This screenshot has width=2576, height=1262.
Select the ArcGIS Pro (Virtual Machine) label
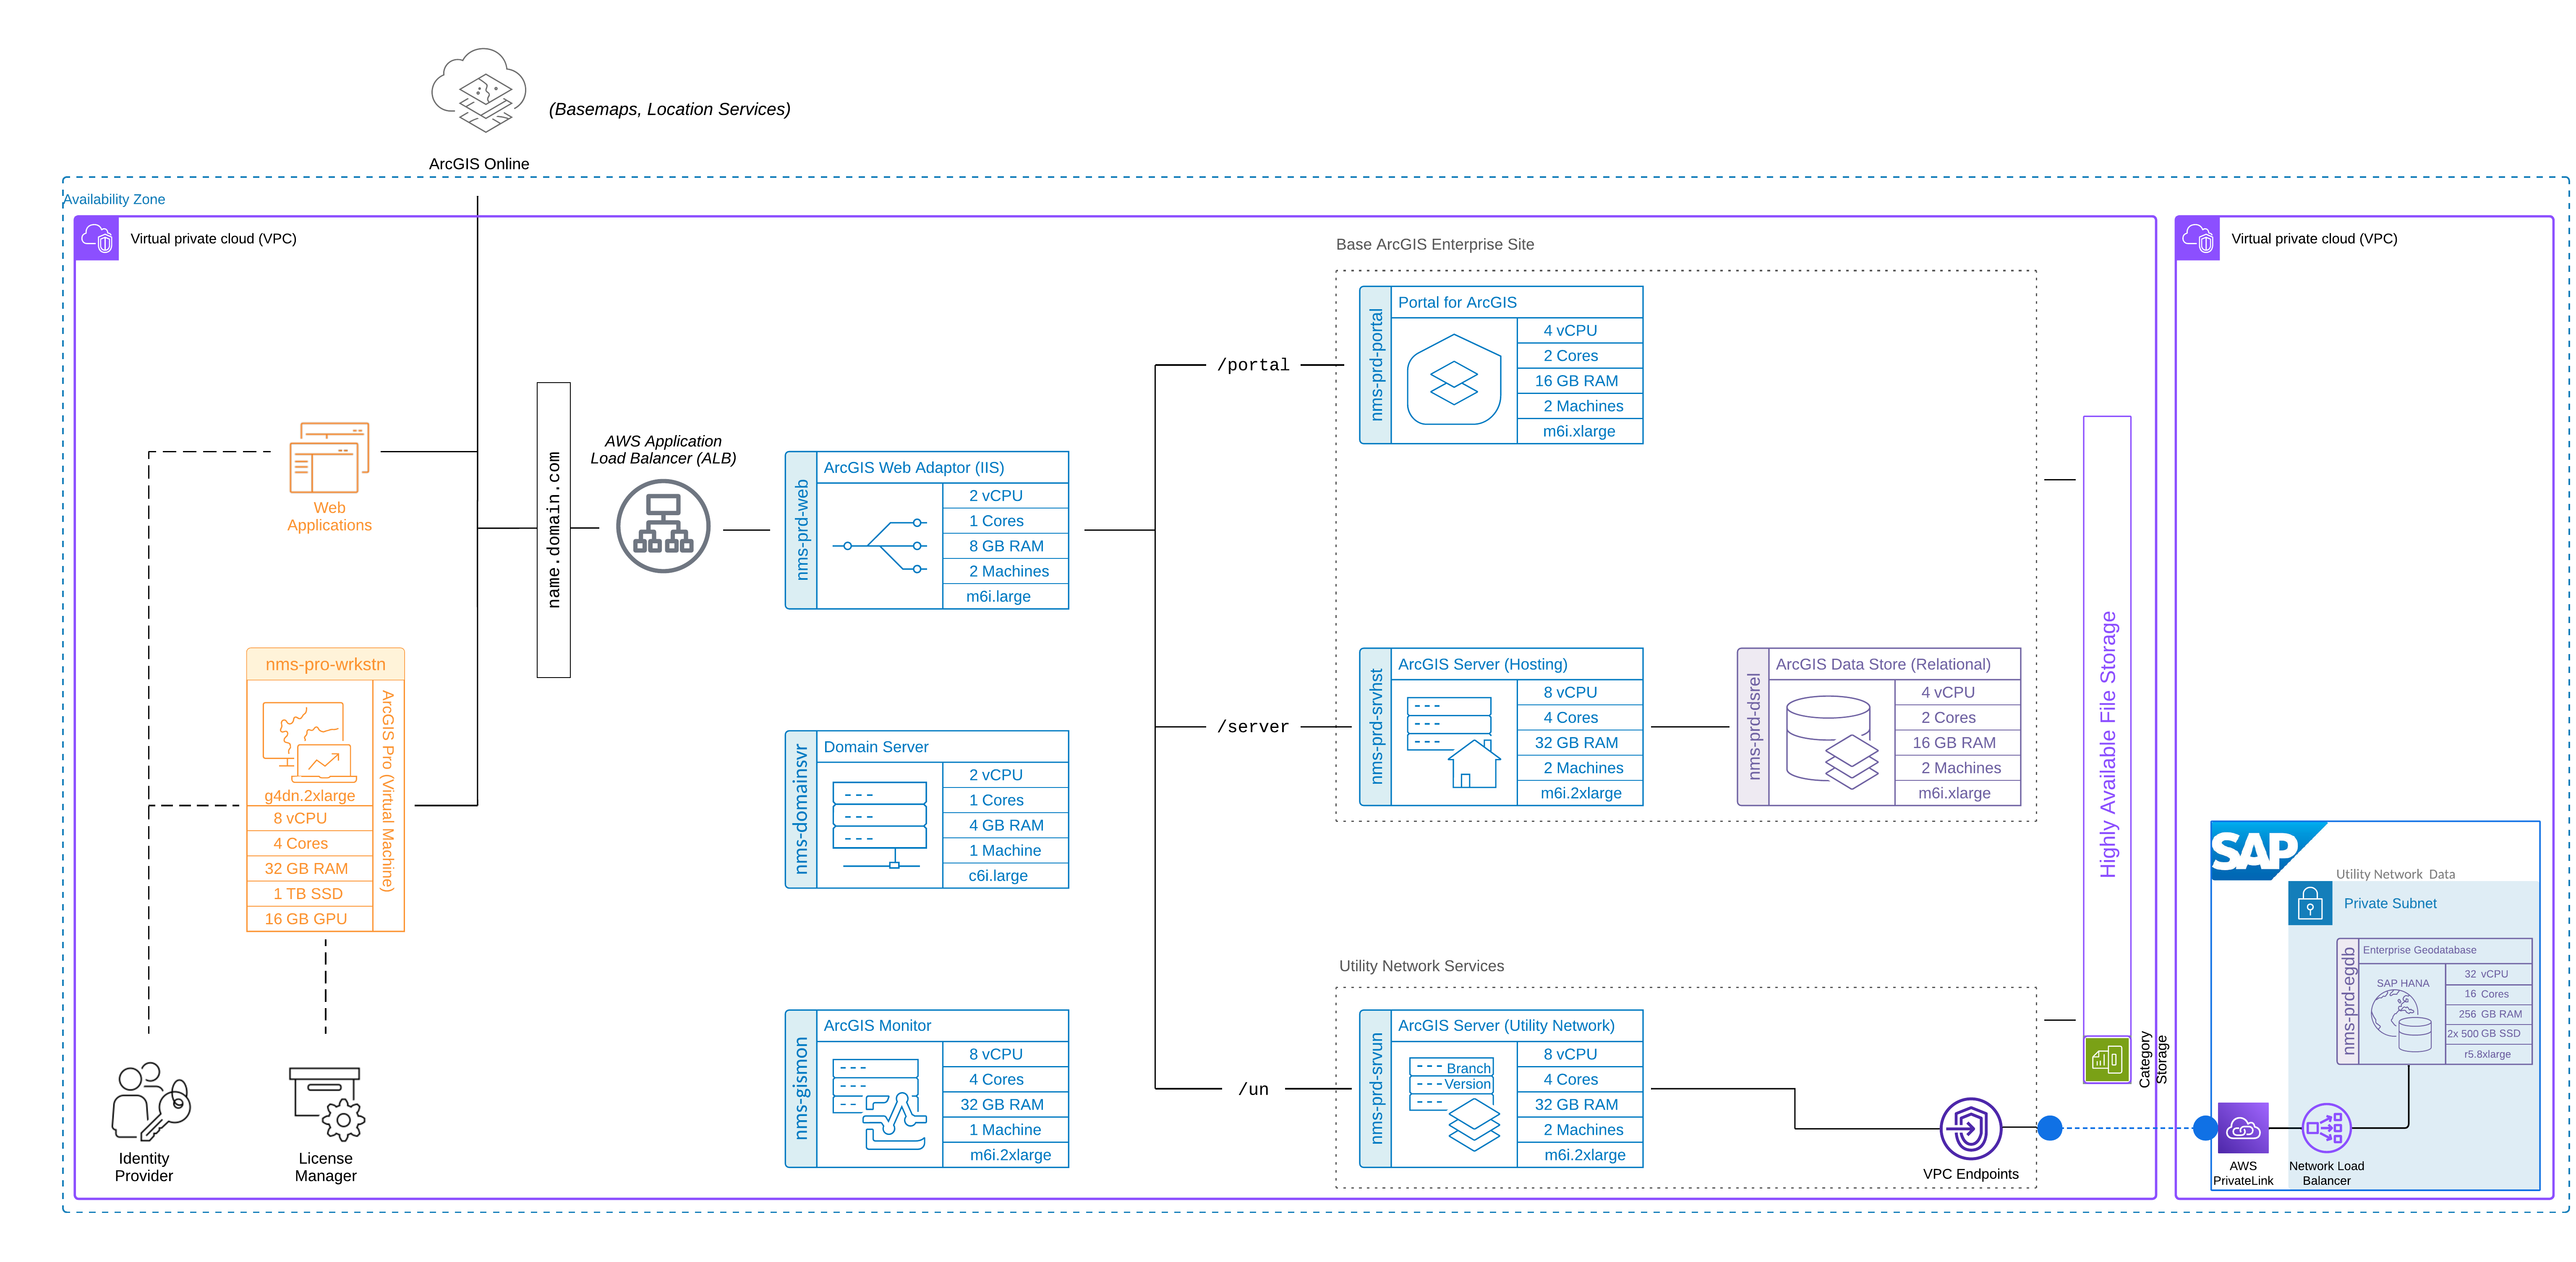[x=388, y=791]
